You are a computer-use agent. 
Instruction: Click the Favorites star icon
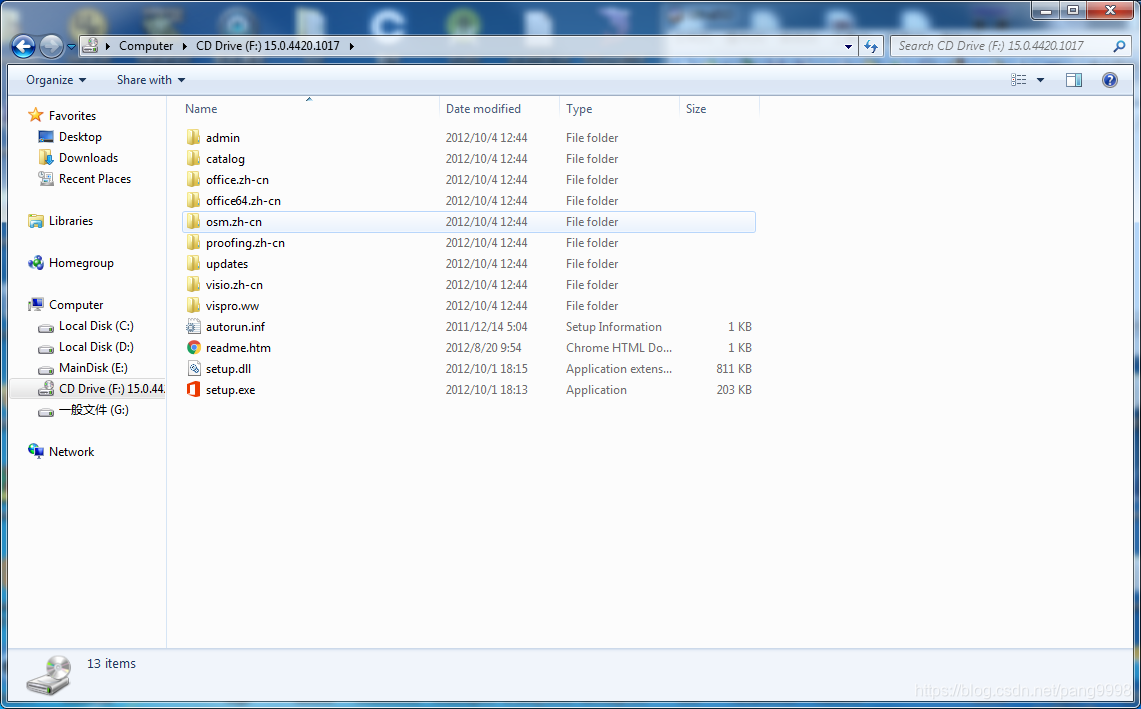pos(36,115)
